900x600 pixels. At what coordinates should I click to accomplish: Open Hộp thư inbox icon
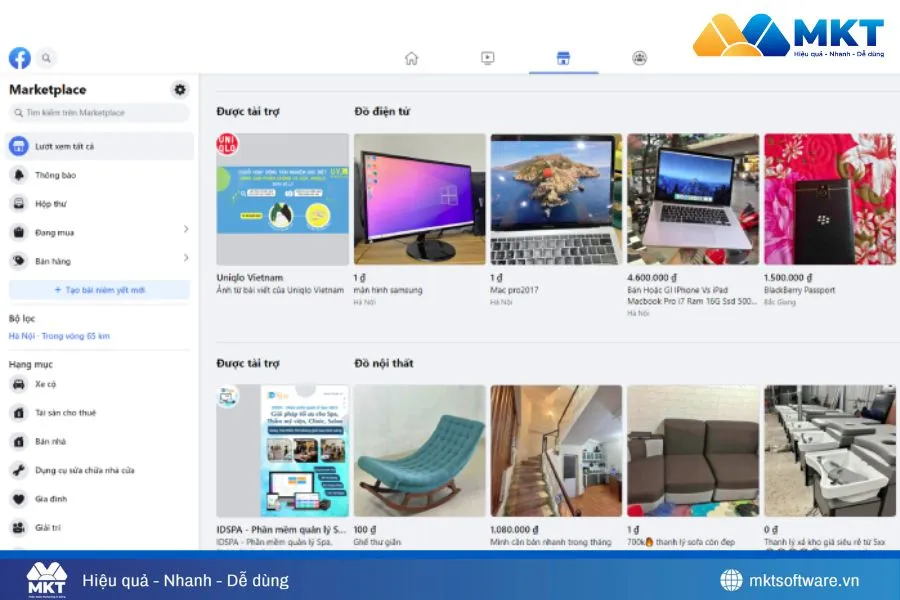[x=20, y=205]
